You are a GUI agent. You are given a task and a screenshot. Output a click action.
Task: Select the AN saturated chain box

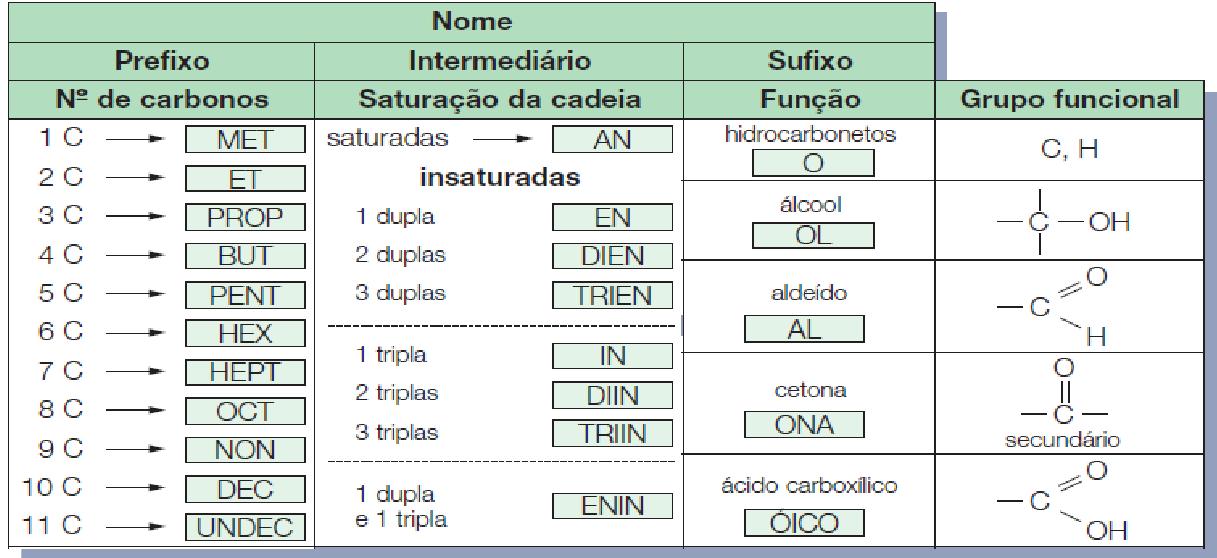point(612,140)
